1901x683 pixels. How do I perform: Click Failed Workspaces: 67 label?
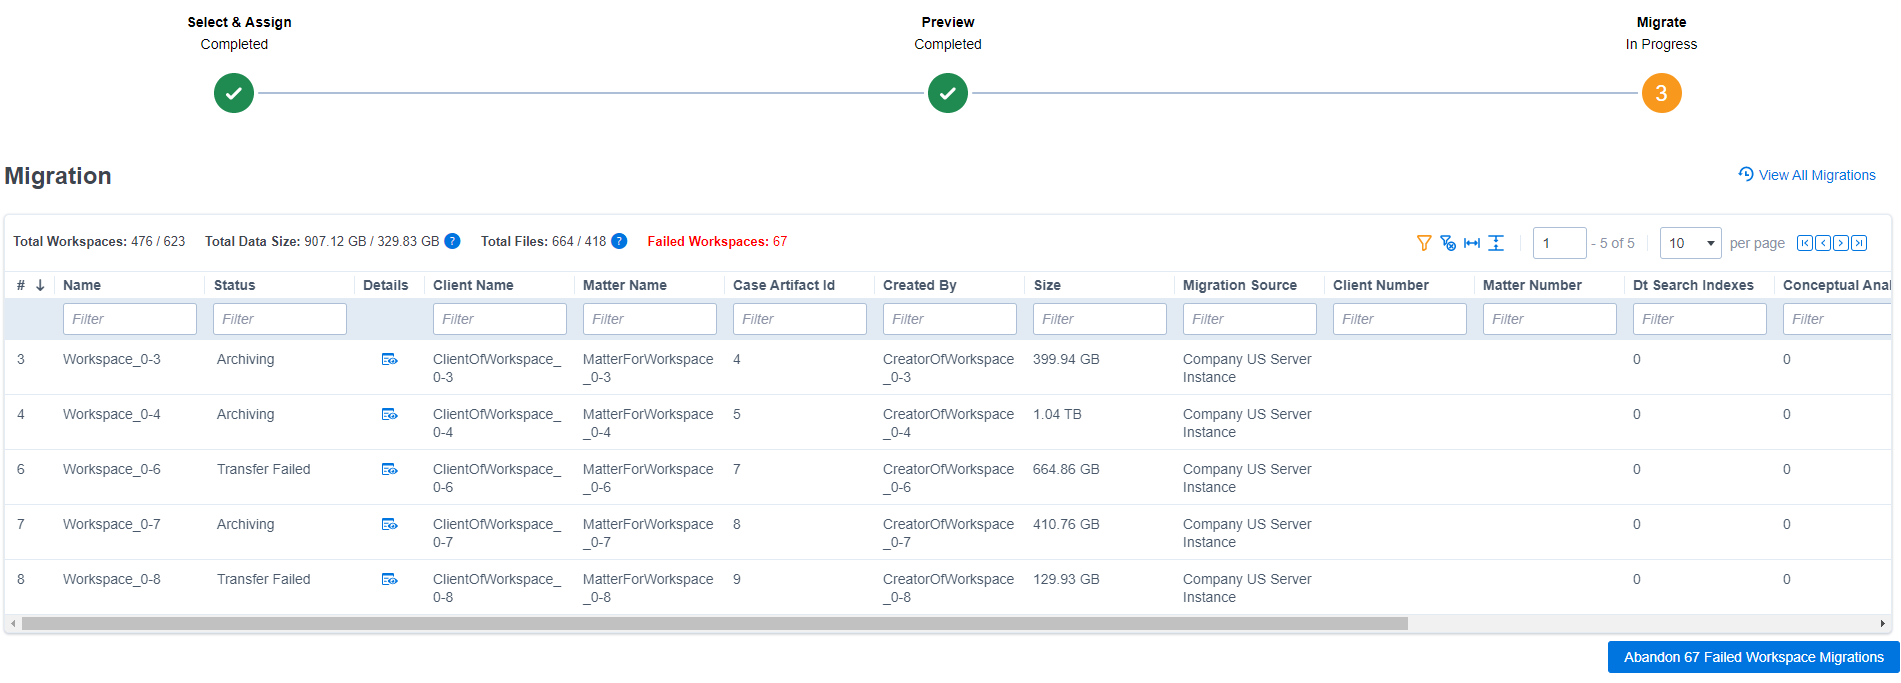click(717, 241)
